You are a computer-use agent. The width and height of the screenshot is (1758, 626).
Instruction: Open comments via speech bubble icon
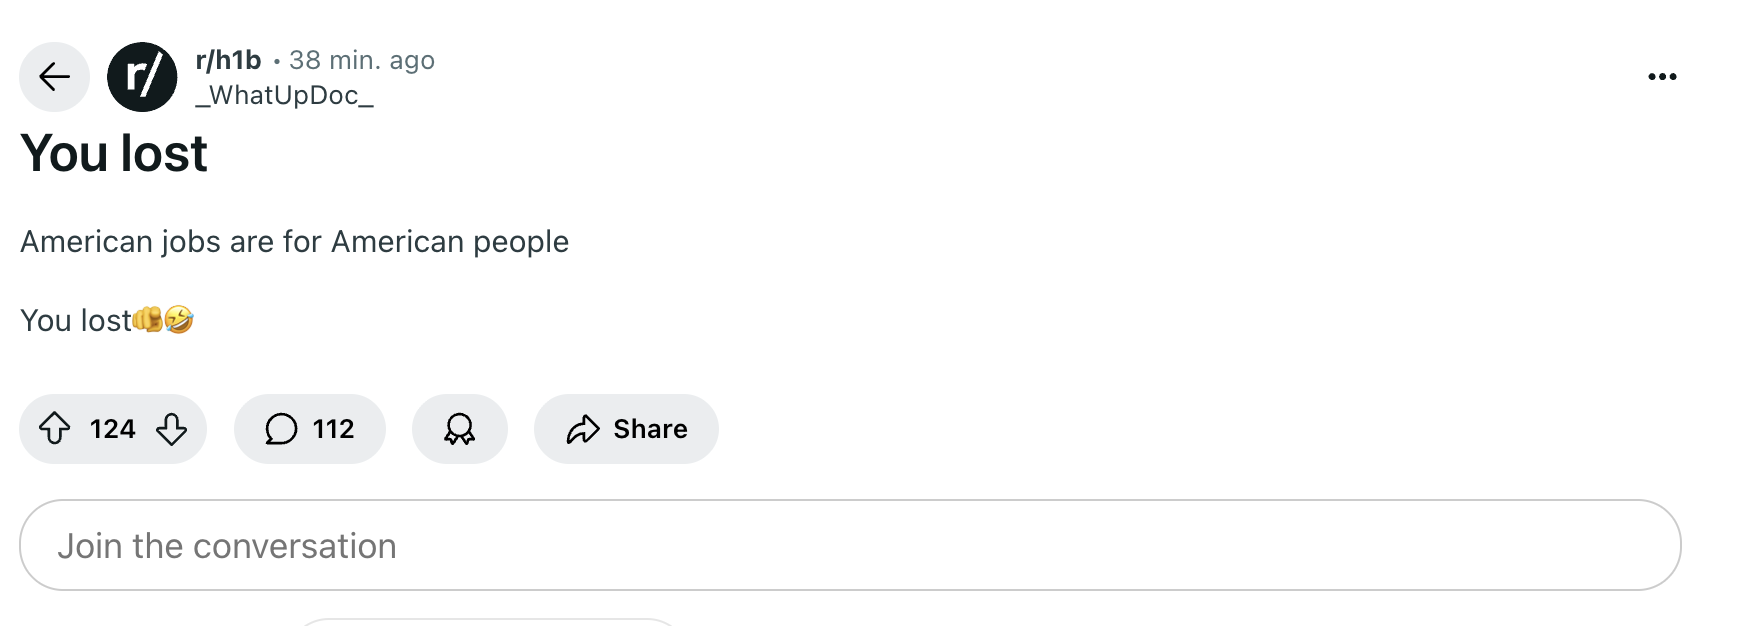pyautogui.click(x=281, y=429)
